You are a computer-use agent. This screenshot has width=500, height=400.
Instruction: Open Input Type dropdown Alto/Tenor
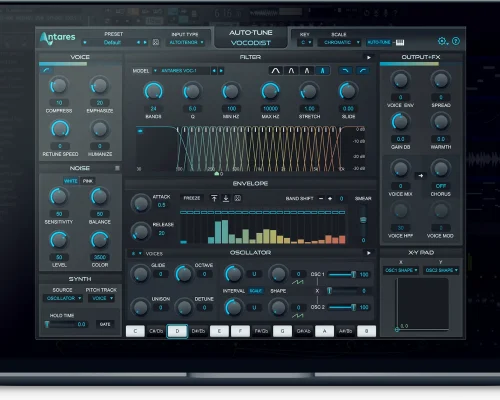pos(186,42)
